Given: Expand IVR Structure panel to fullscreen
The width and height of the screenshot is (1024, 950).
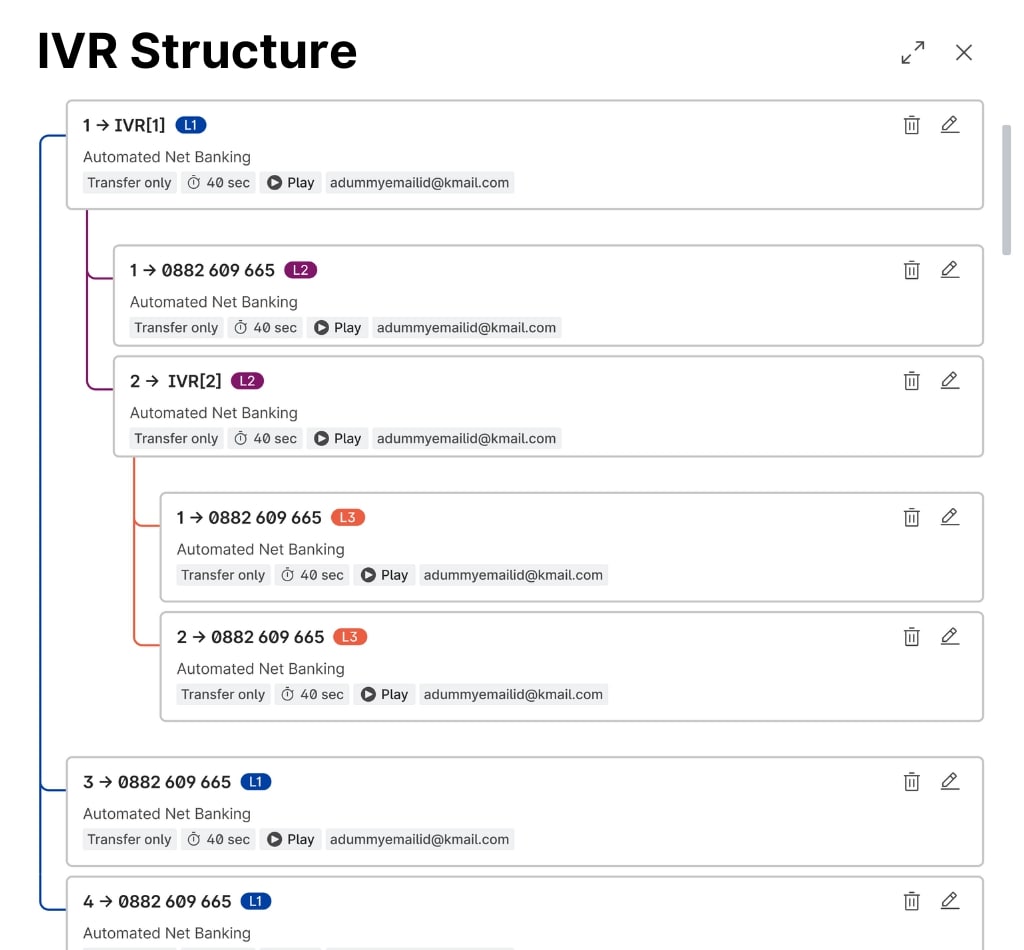Looking at the screenshot, I should (x=912, y=53).
